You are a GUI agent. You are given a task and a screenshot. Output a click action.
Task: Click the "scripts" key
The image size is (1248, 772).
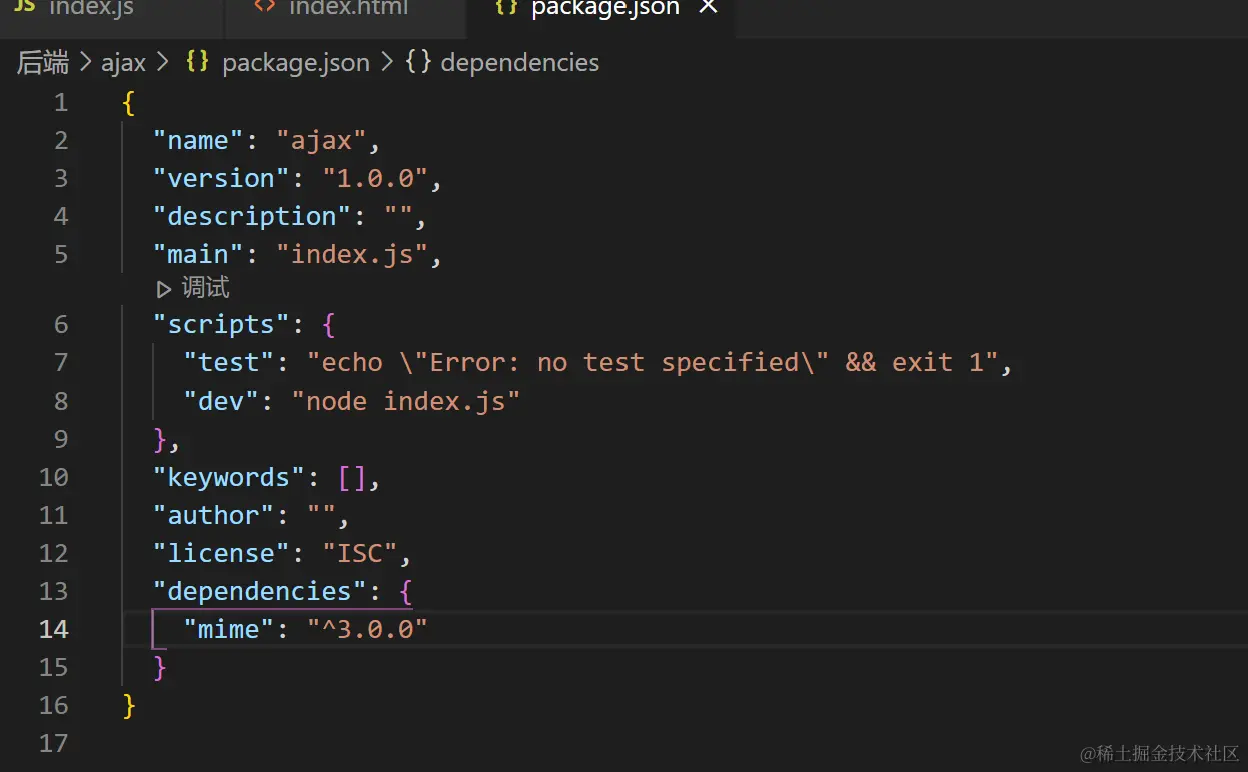pos(222,325)
